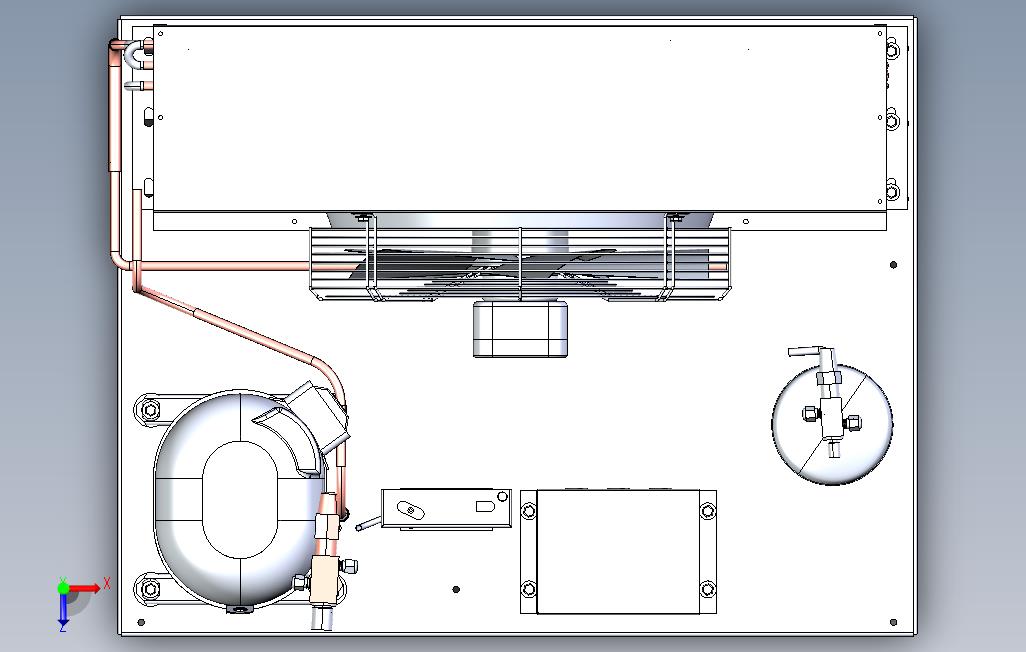Screen dimensions: 1026x652
Task: Click electrical box upper-left mounting bolt
Action: (529, 511)
